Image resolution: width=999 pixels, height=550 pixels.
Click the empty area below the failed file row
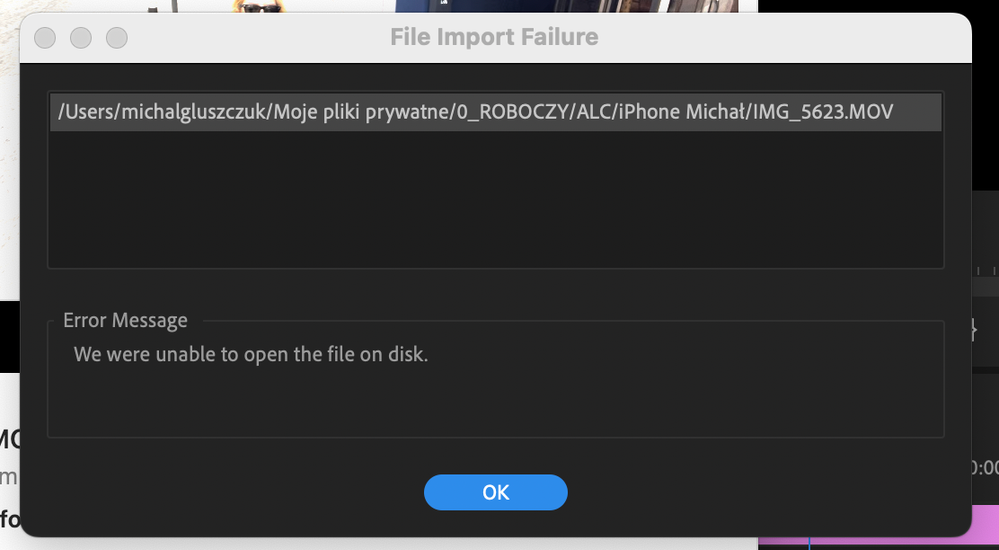click(x=496, y=199)
